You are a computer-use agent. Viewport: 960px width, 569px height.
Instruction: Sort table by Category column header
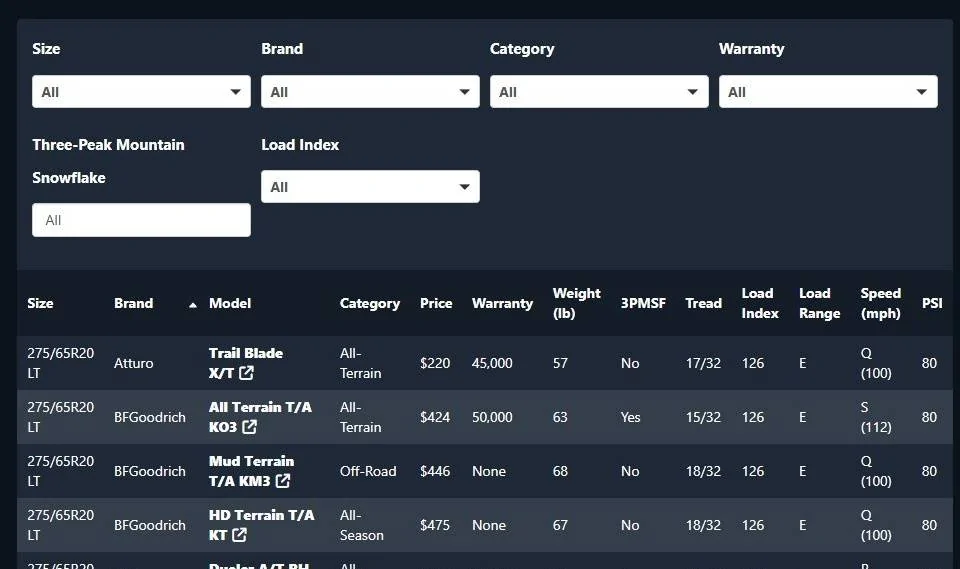click(x=370, y=303)
